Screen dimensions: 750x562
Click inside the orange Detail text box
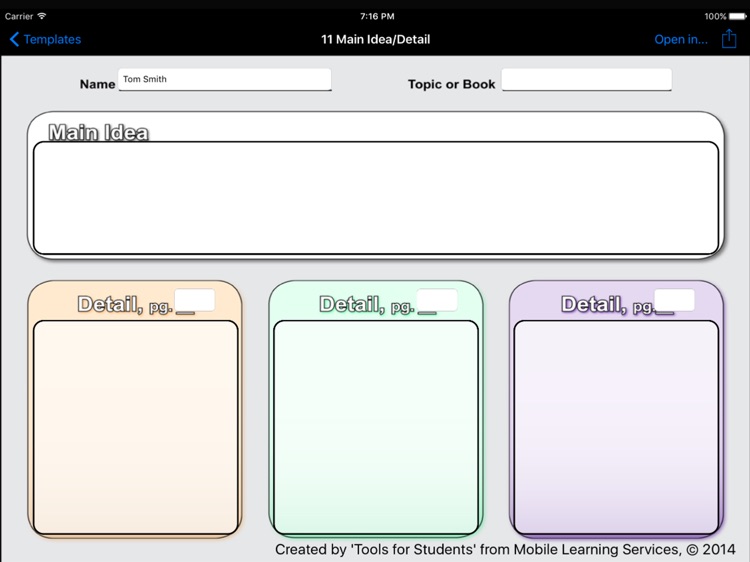135,428
